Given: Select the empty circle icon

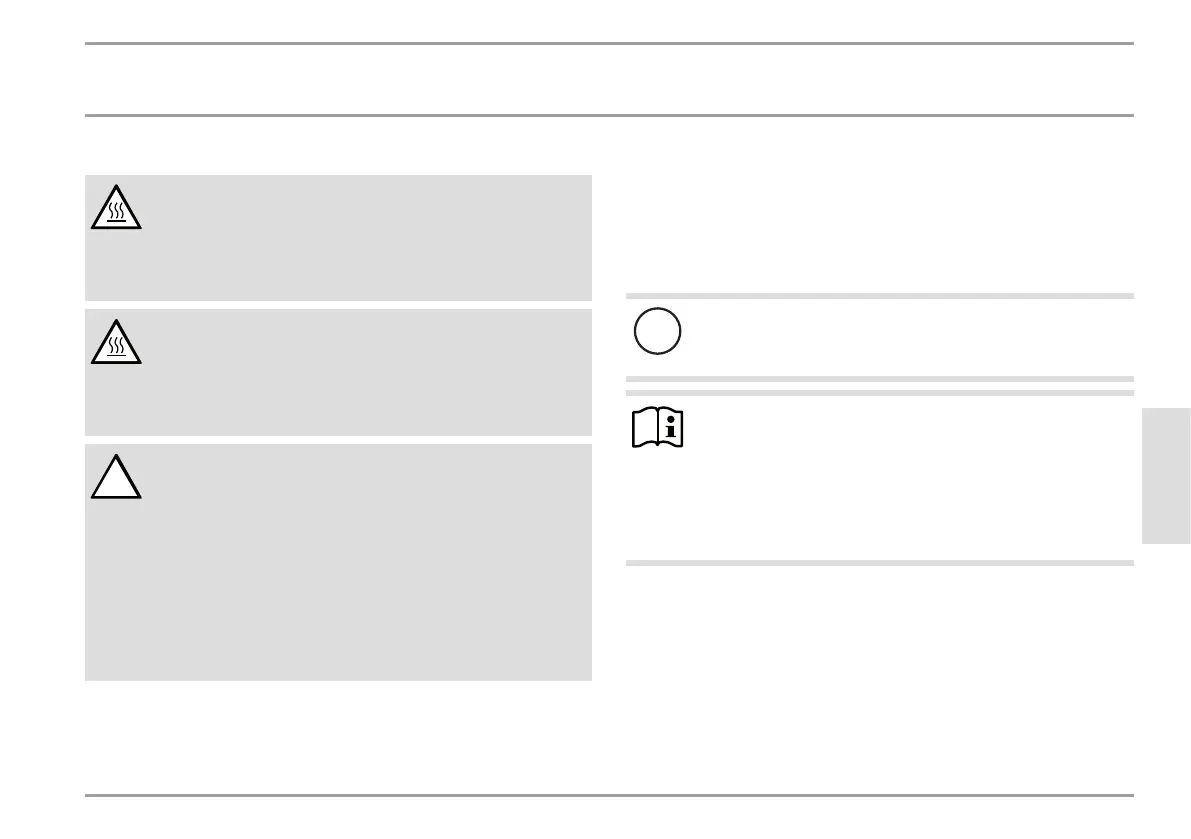Looking at the screenshot, I should pyautogui.click(x=658, y=331).
